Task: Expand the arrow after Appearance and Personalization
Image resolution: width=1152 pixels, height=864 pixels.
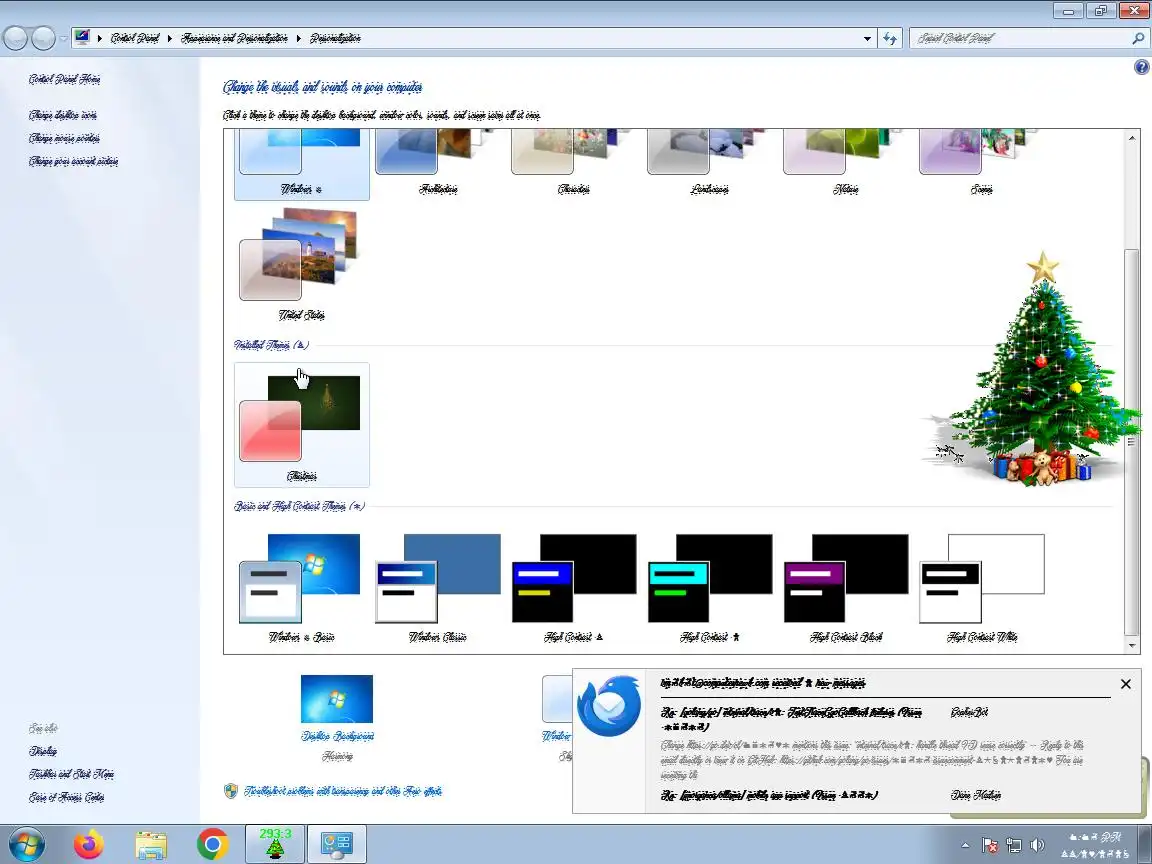Action: click(x=299, y=38)
